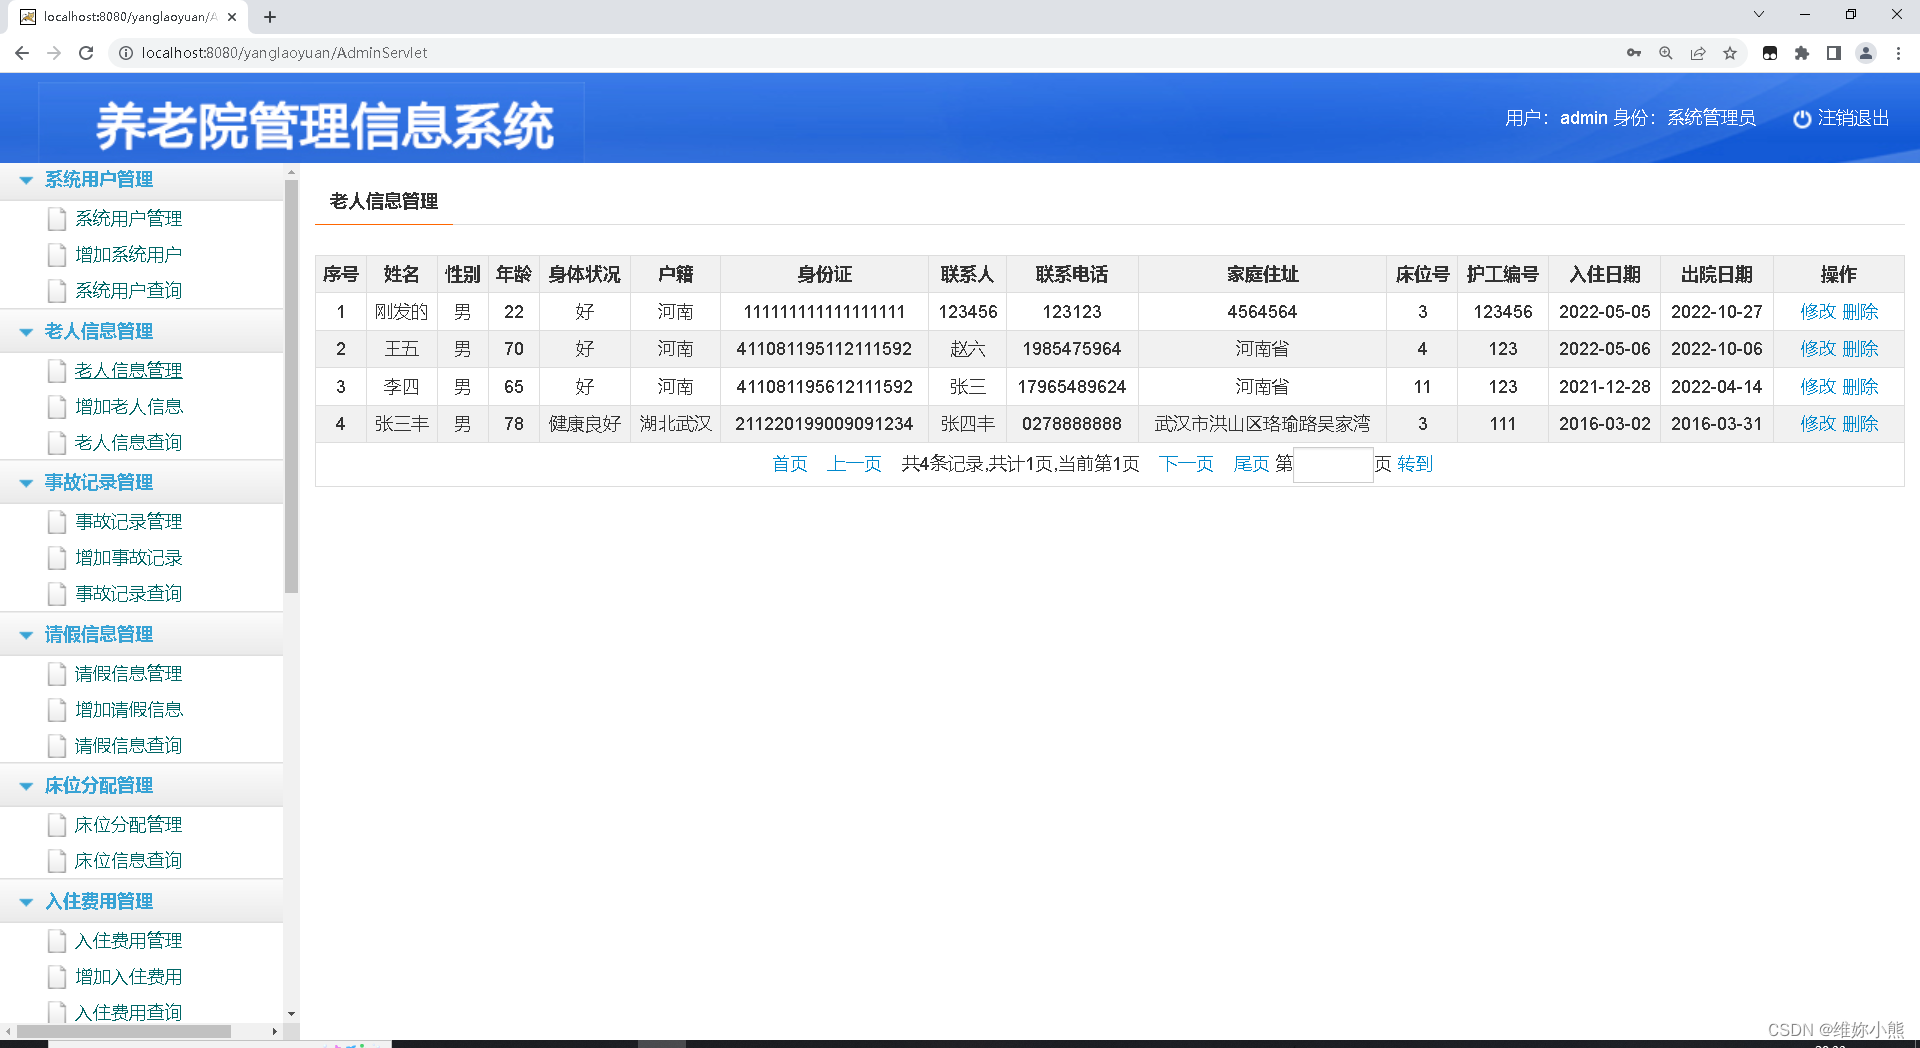Click the browser profile avatar icon
Screen dimensions: 1920x1048
click(1866, 53)
